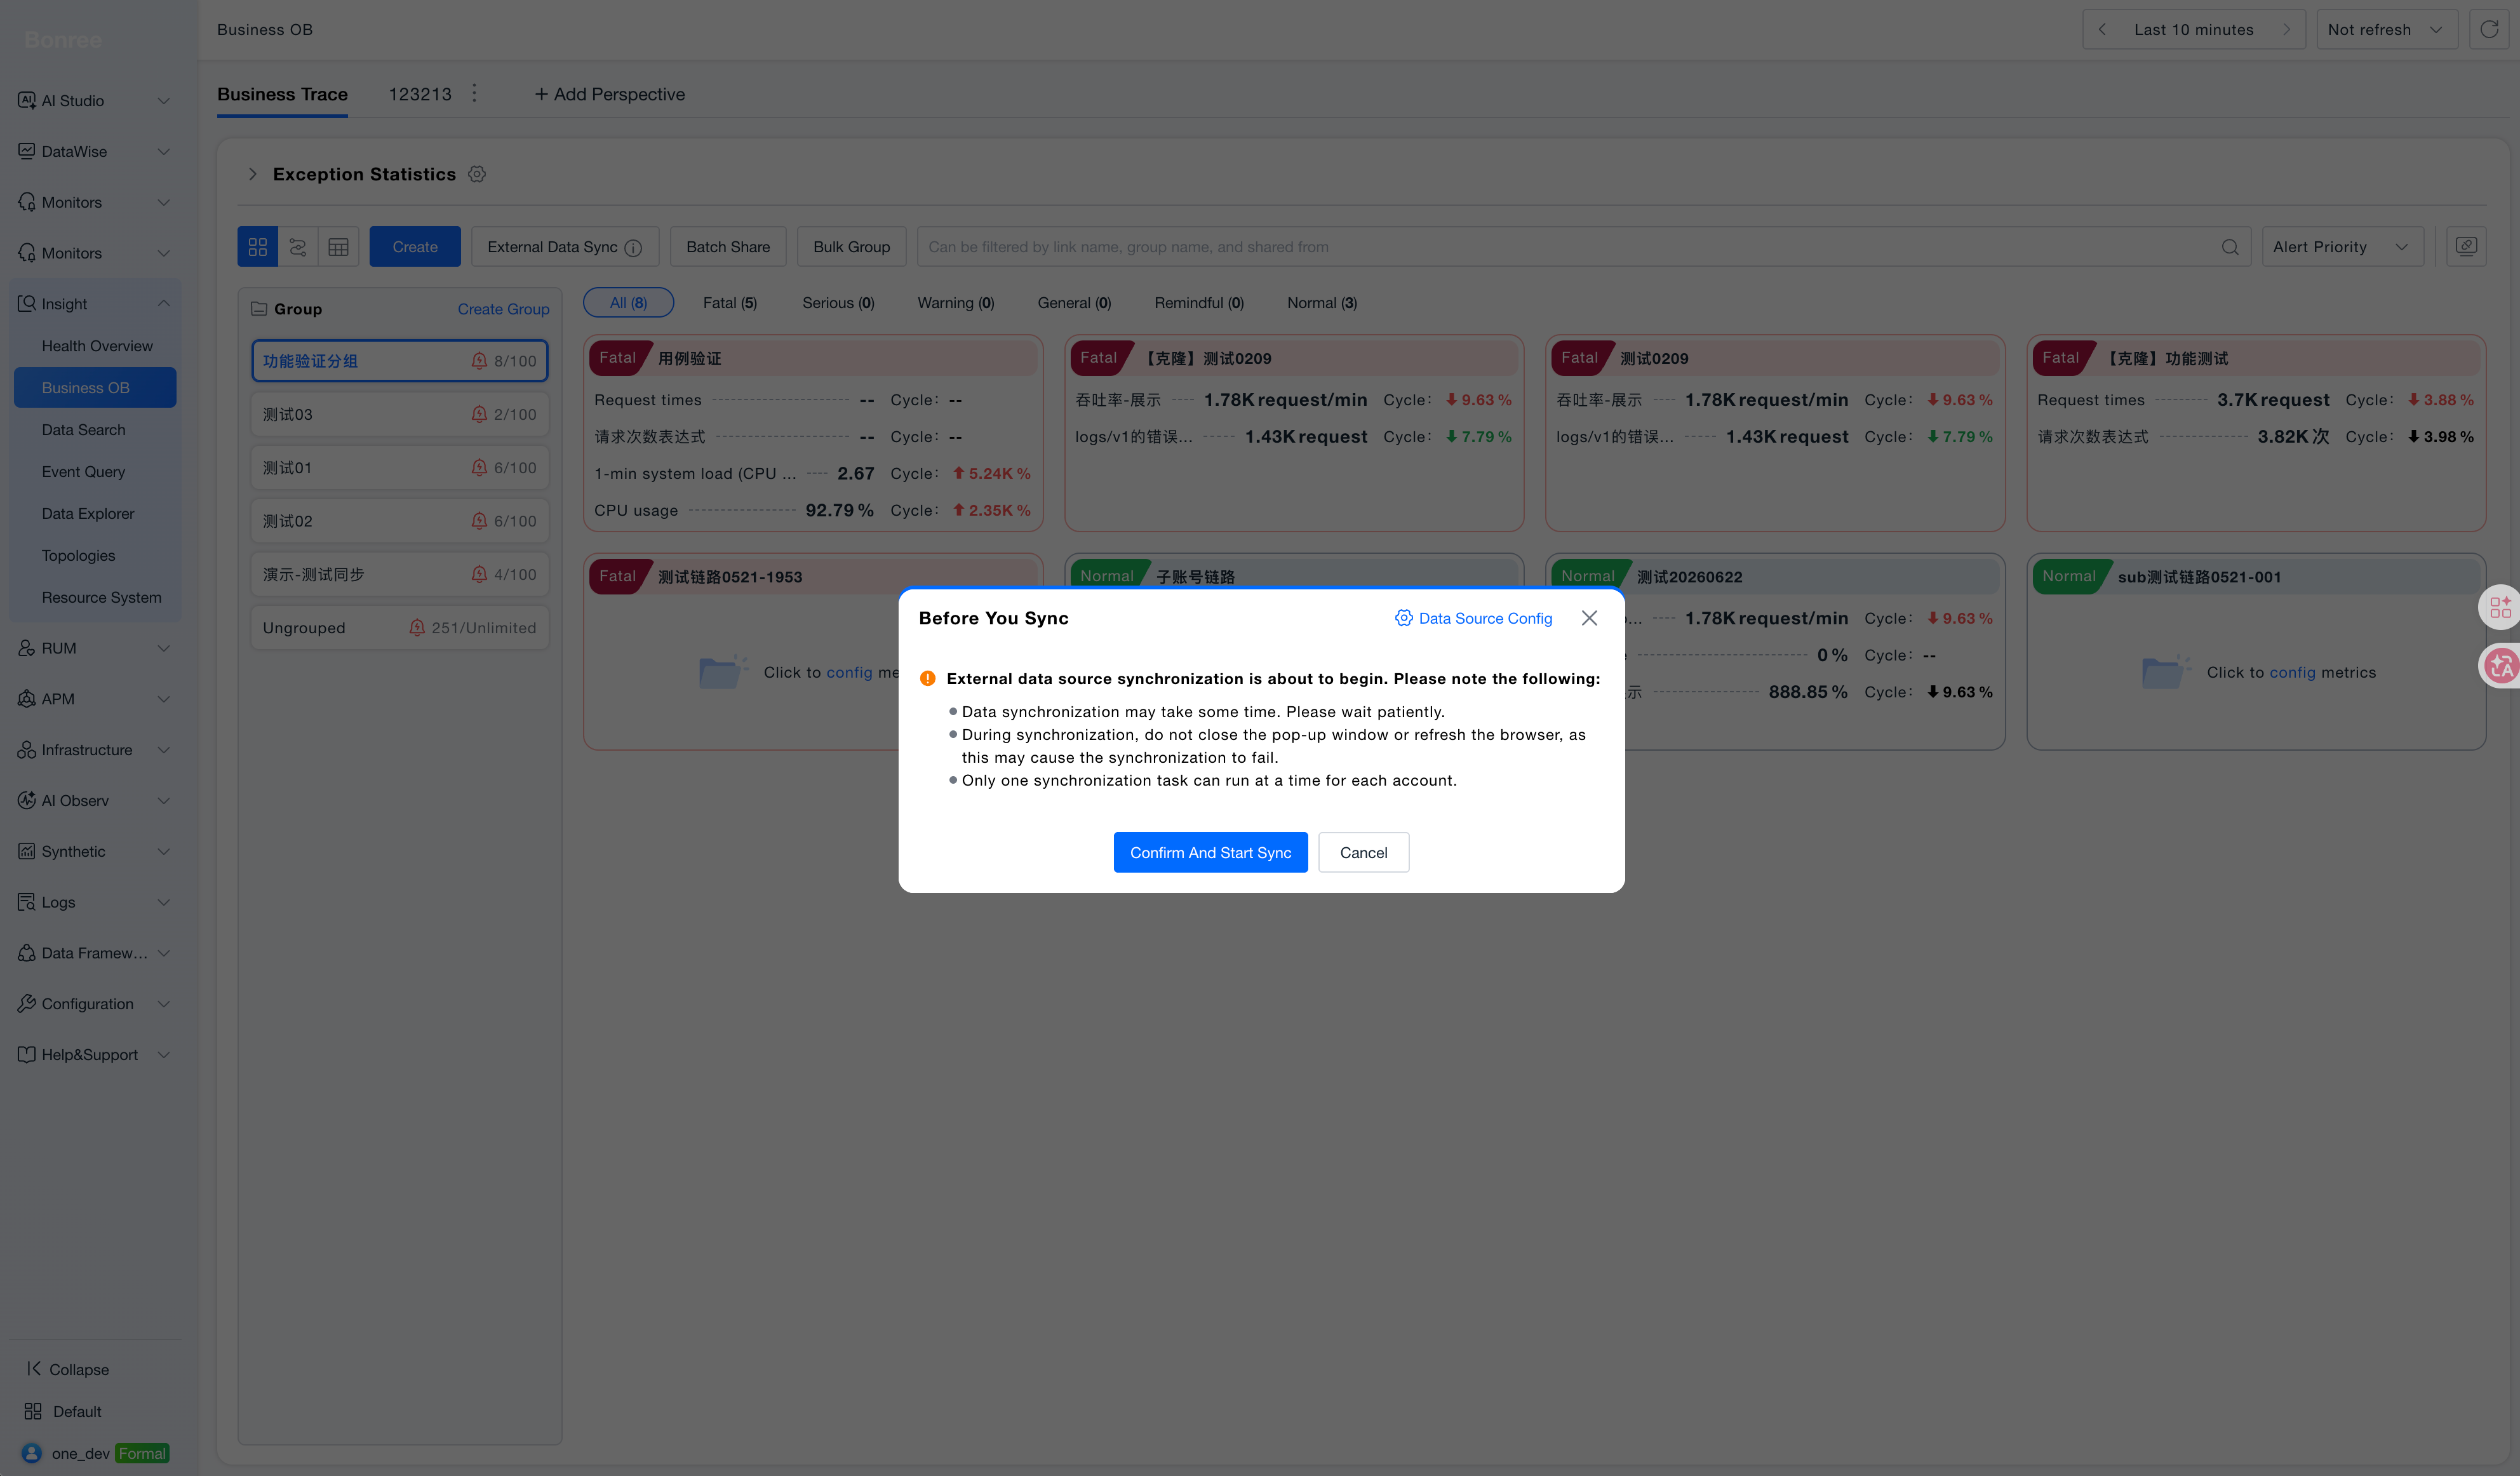
Task: Open Last 10 minutes time picker
Action: pos(2194,29)
